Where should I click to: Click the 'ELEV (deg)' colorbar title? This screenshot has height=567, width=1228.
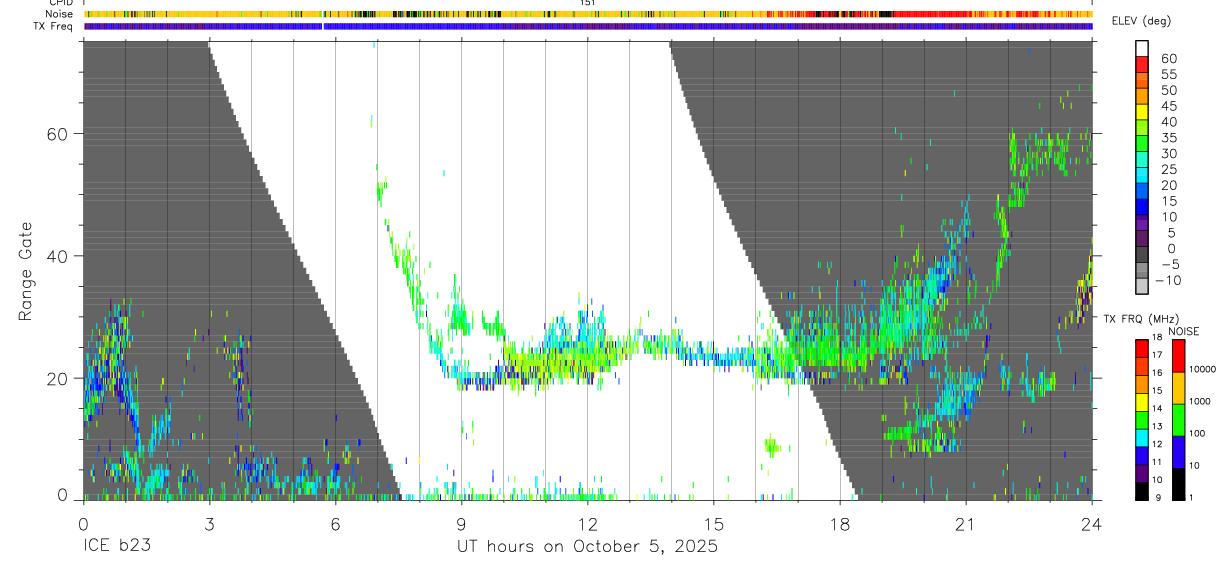point(1144,21)
